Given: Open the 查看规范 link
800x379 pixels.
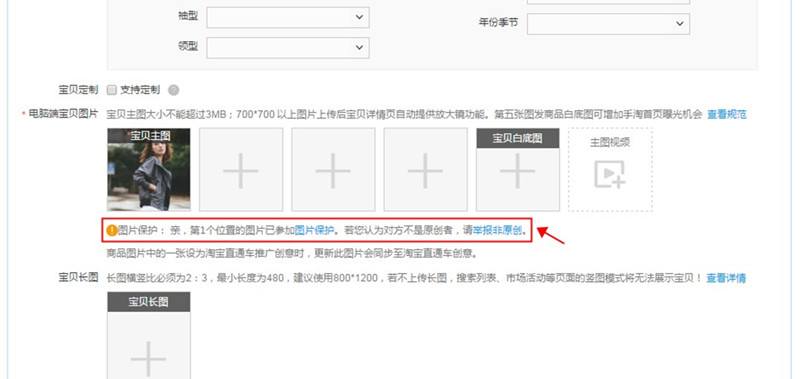Looking at the screenshot, I should (727, 114).
